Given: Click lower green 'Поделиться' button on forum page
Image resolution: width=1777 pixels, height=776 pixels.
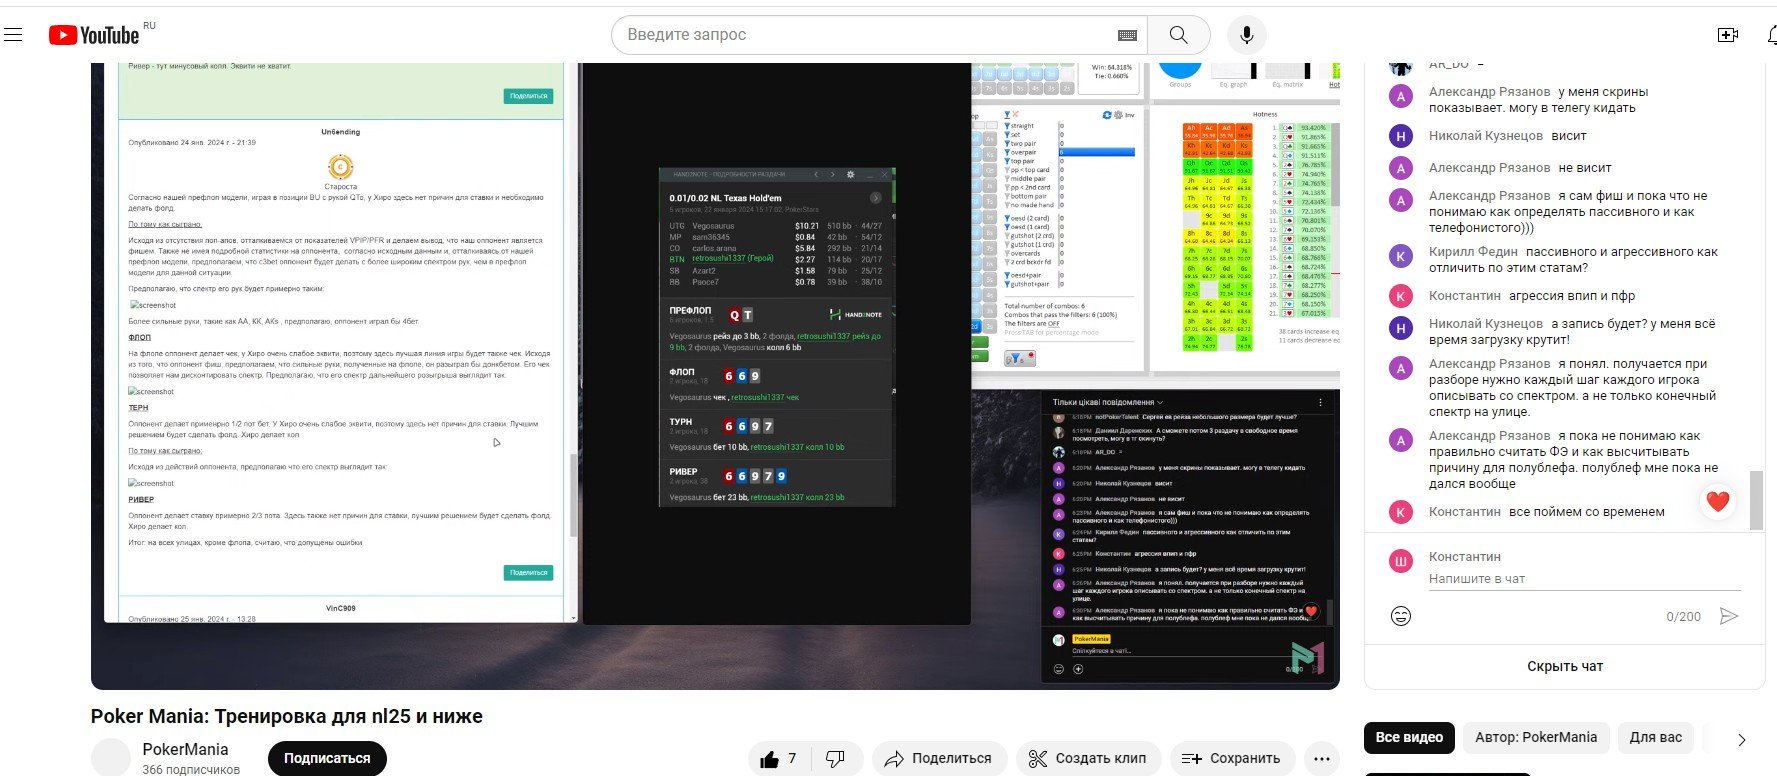Looking at the screenshot, I should pos(528,573).
